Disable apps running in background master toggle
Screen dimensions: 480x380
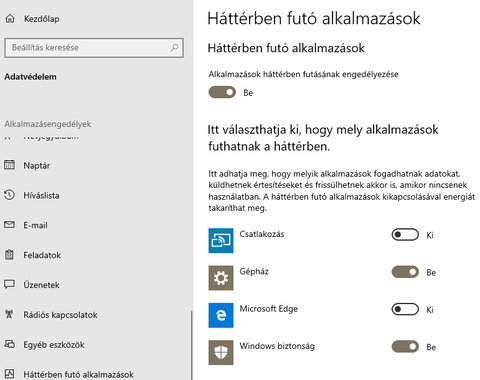(x=222, y=92)
